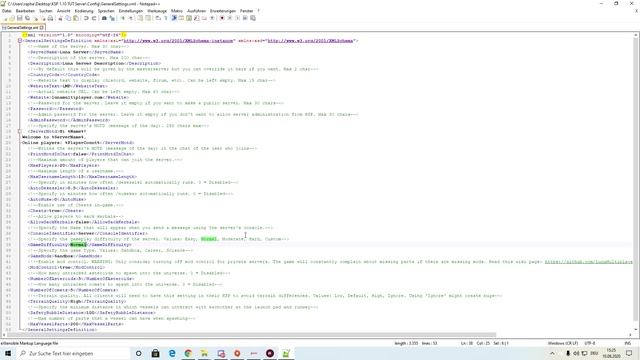Play back the recorded macro icon
Screen dimensions: 640x360
point(238,18)
